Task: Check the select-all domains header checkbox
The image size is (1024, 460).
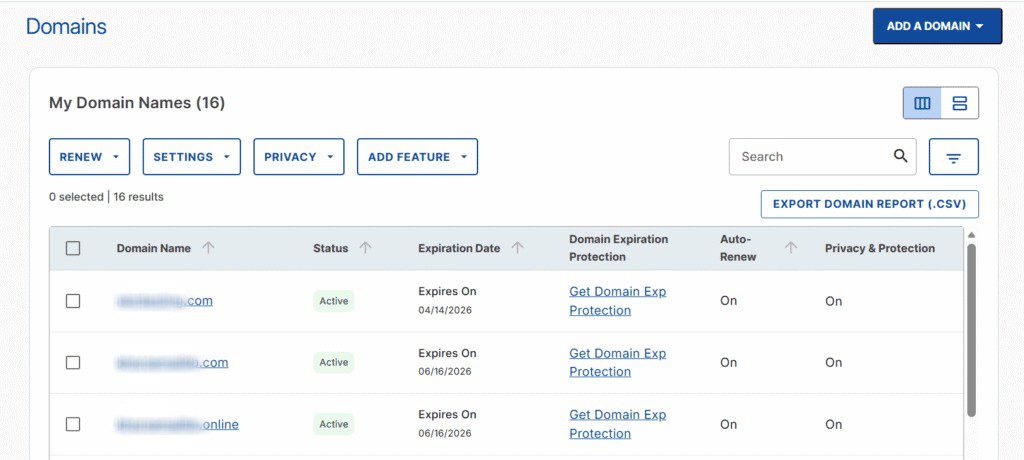Action: pyautogui.click(x=73, y=248)
